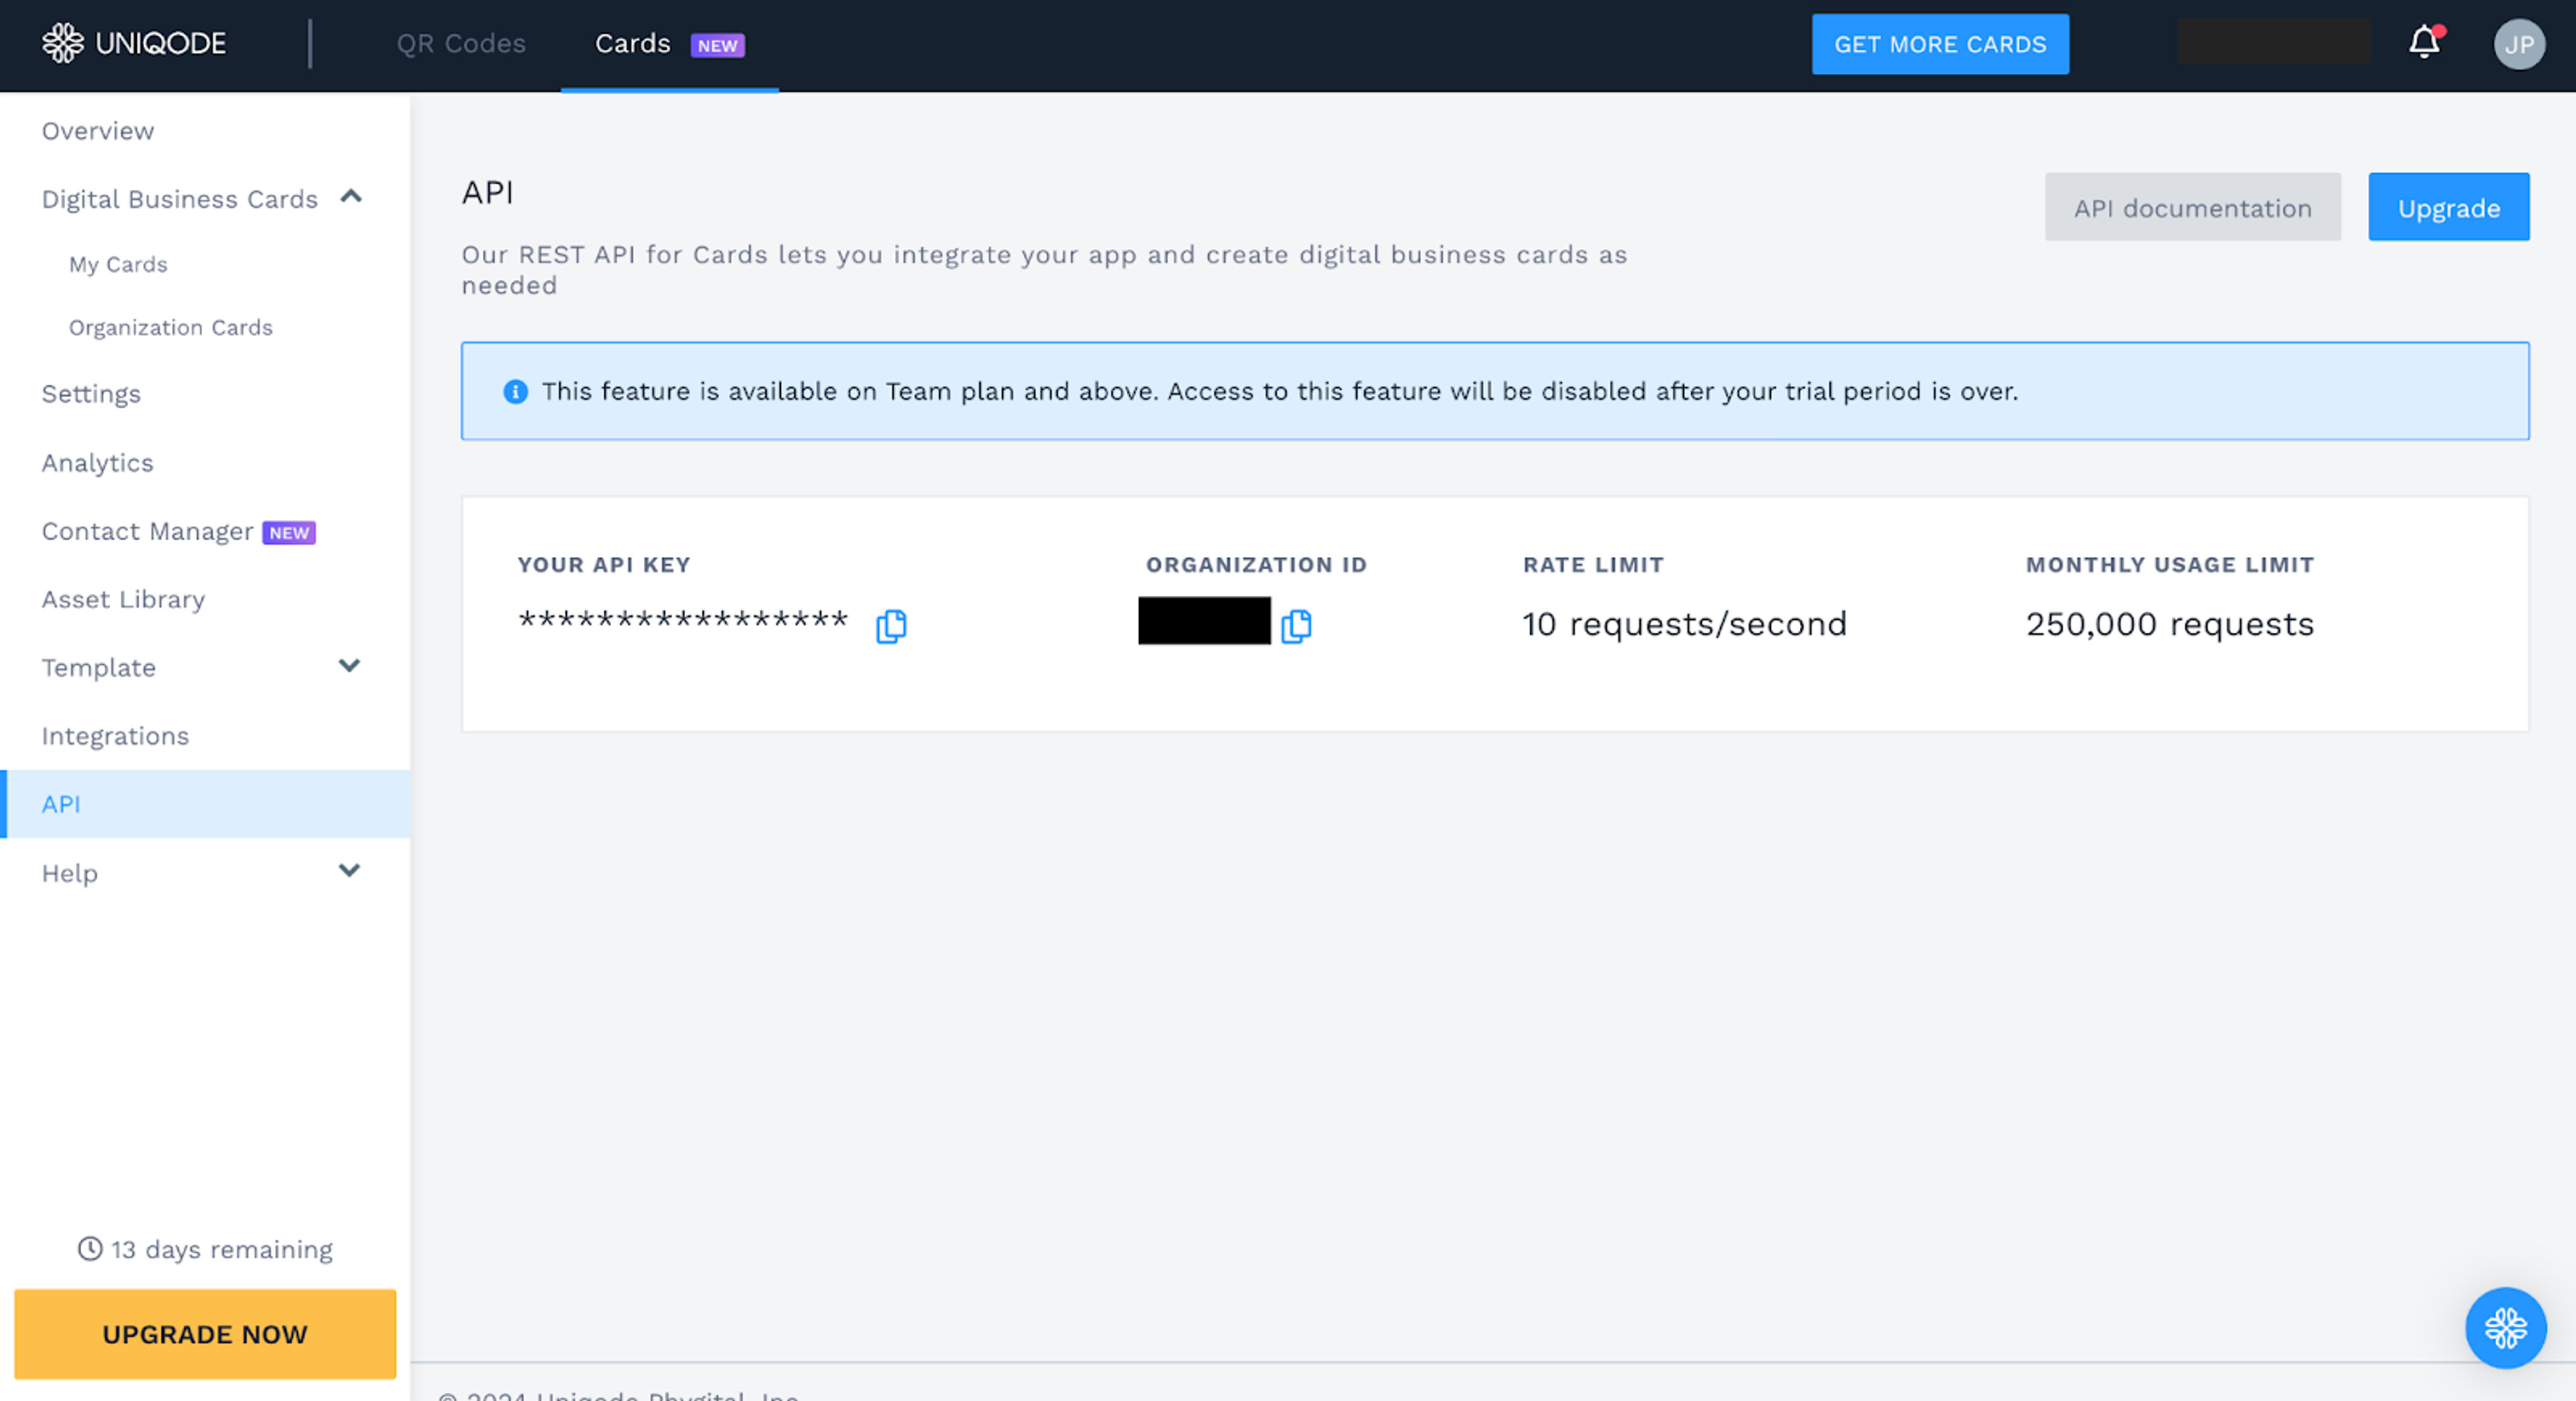Click the clock icon beside days remaining
This screenshot has height=1401, width=2576.
(x=90, y=1248)
